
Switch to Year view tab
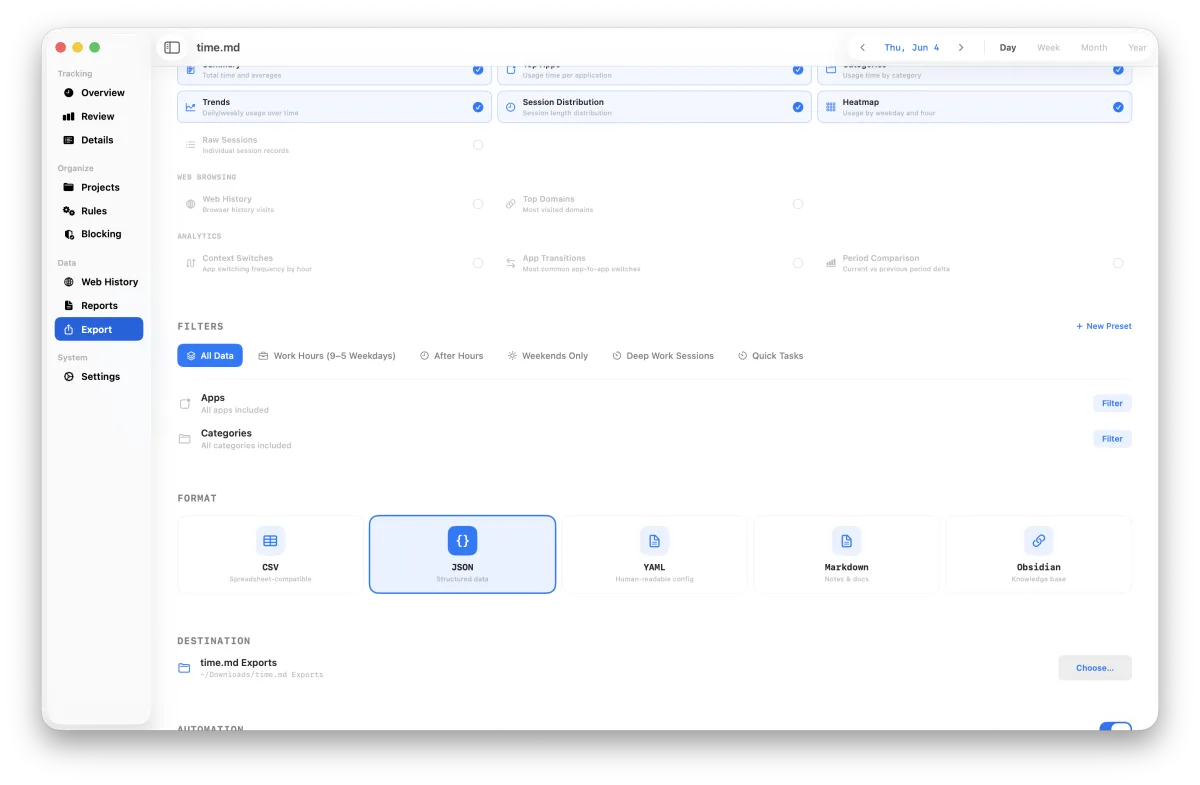[1137, 48]
